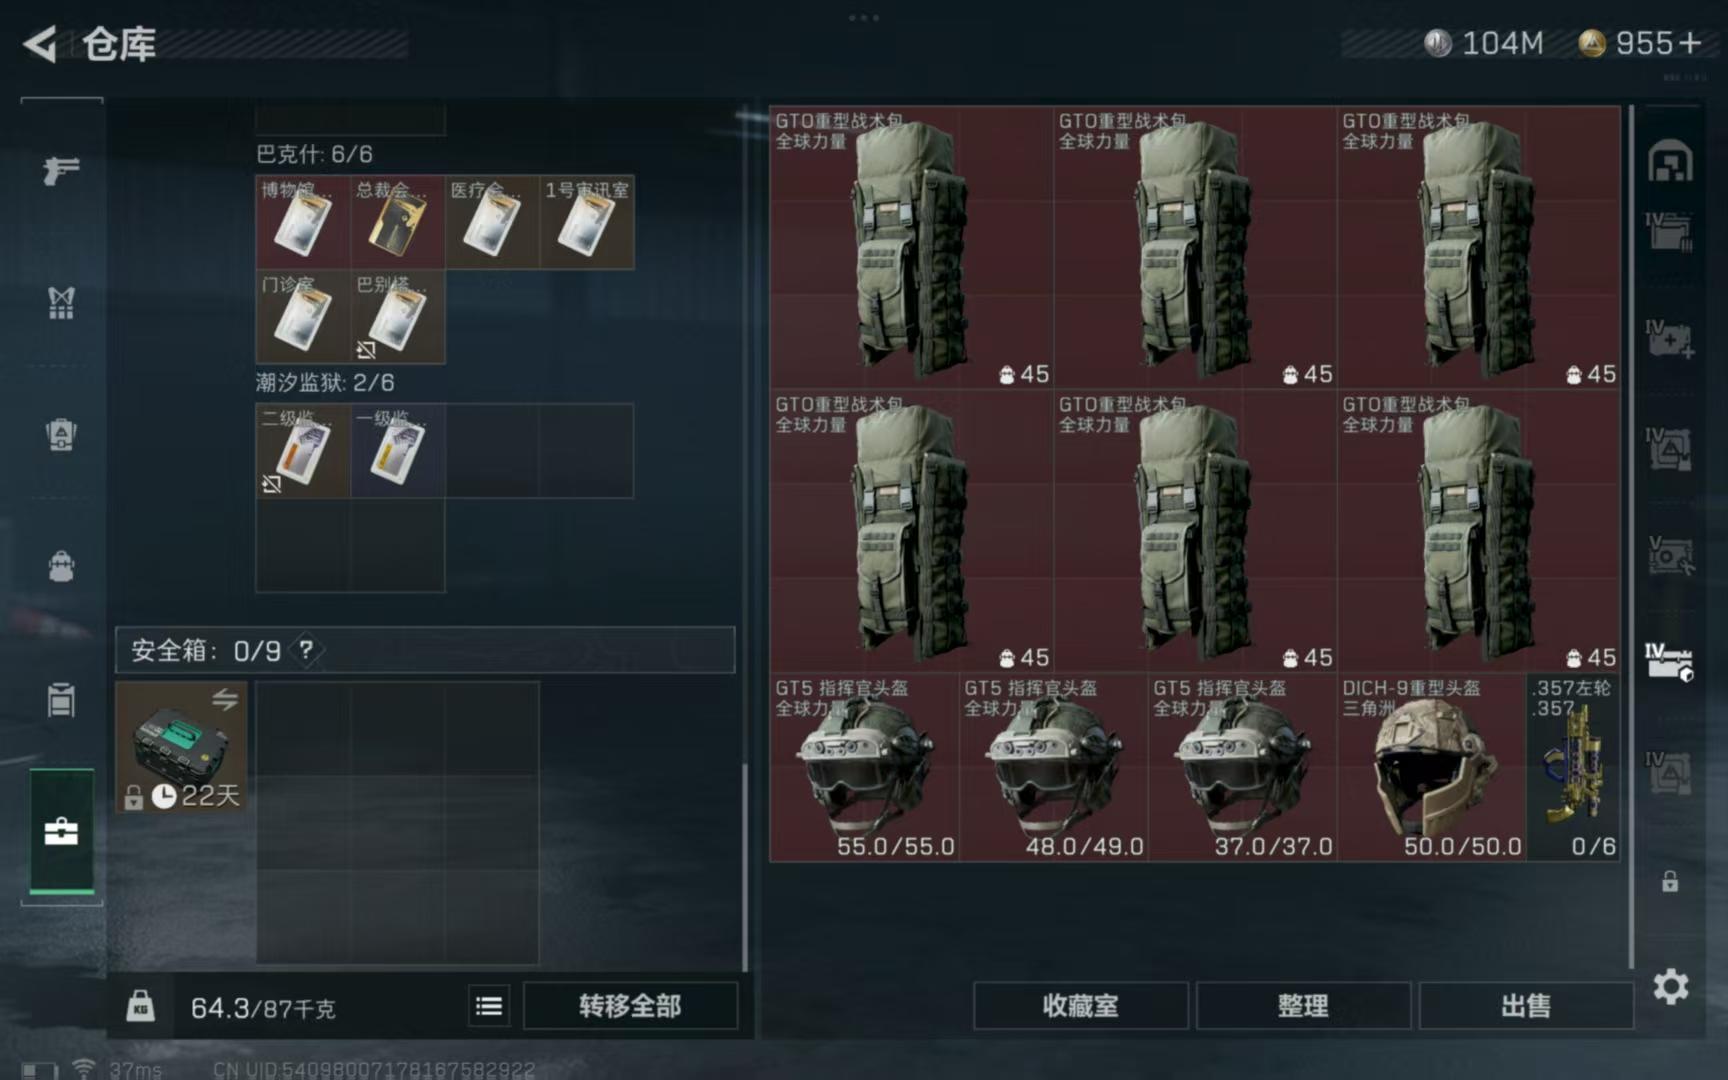Viewport: 1728px width, 1080px height.
Task: Go back using the arrow beside 仓库
Action: [x=40, y=44]
